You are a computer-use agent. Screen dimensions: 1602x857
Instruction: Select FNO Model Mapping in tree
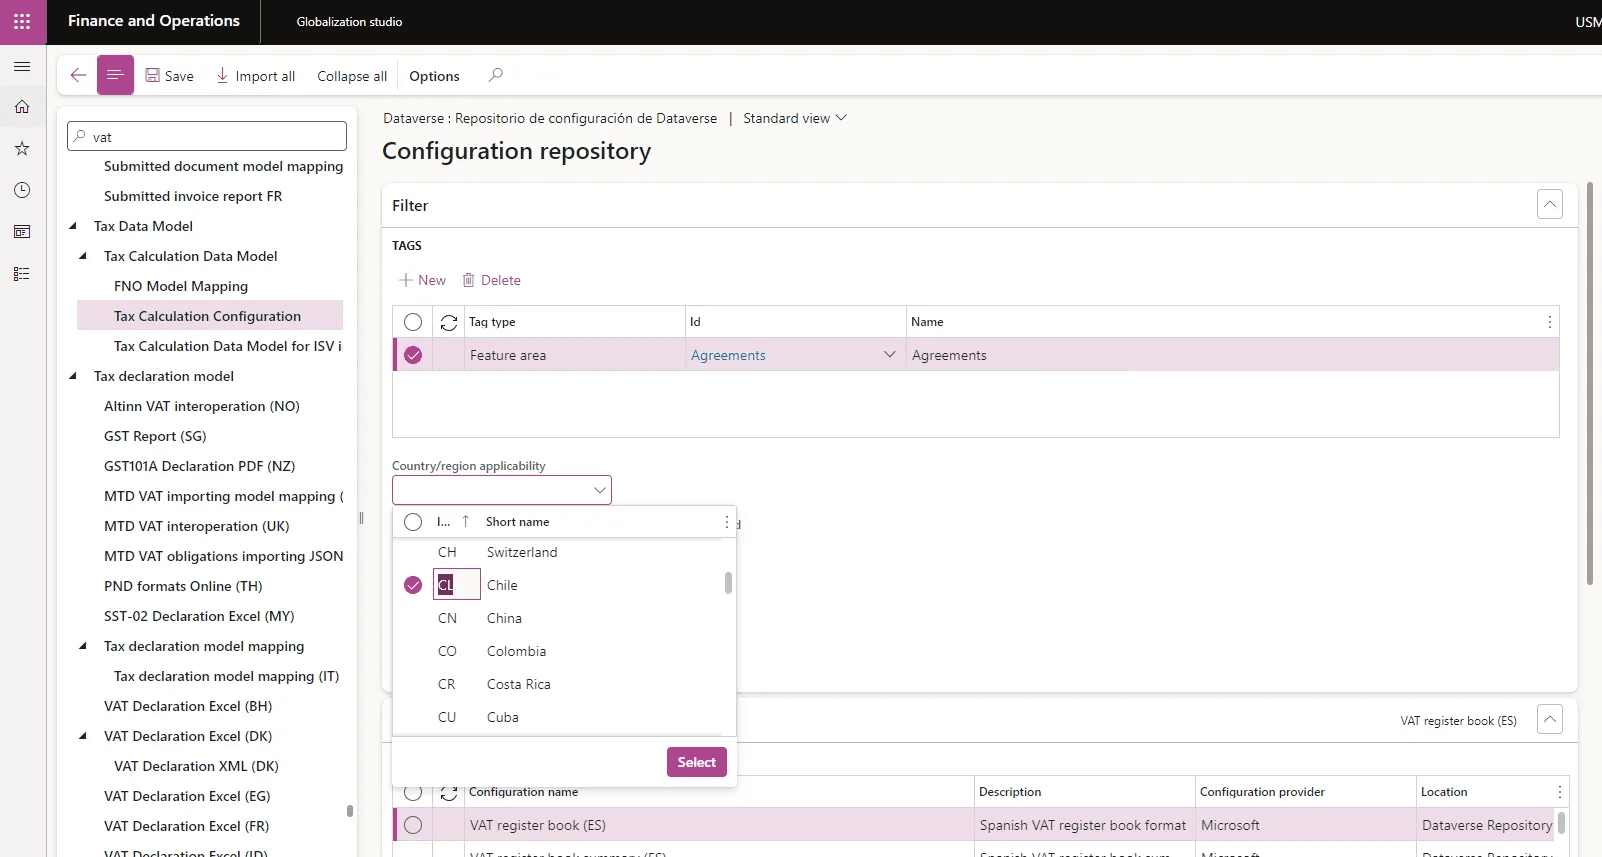click(181, 286)
